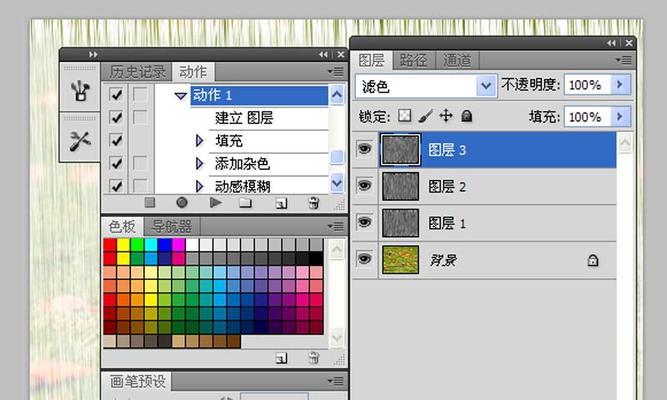The width and height of the screenshot is (667, 400).
Task: Select the 色板 tab
Action: pos(123,226)
